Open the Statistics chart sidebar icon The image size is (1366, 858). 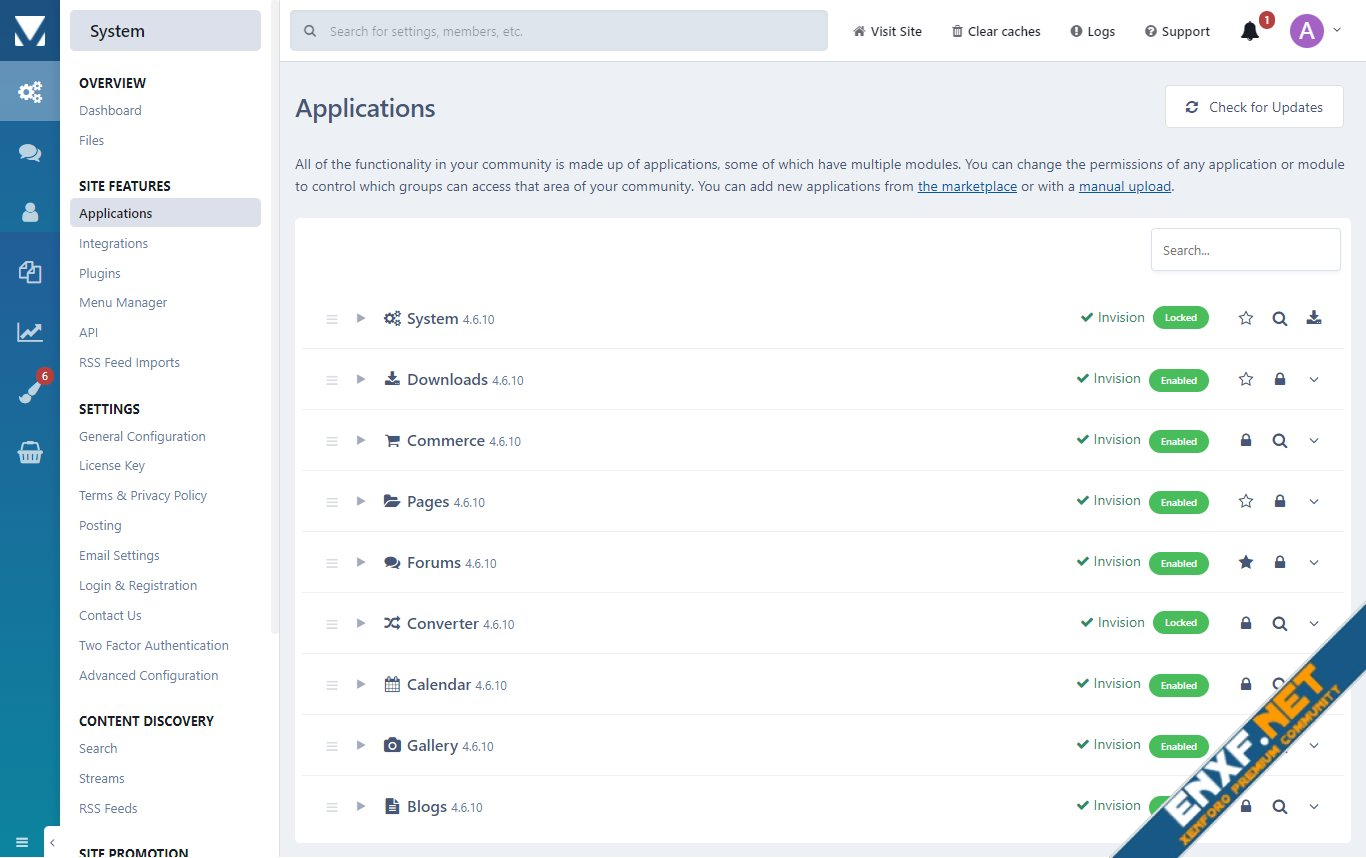(30, 332)
